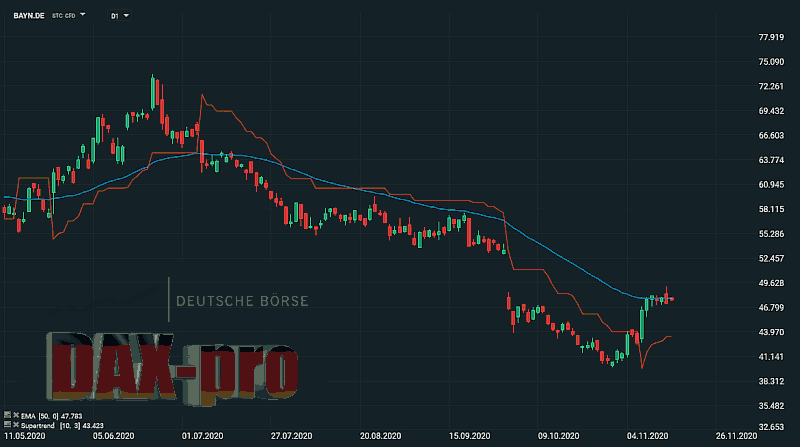This screenshot has width=800, height=447.
Task: Click the BAYN.DE symbol name
Action: (x=29, y=16)
